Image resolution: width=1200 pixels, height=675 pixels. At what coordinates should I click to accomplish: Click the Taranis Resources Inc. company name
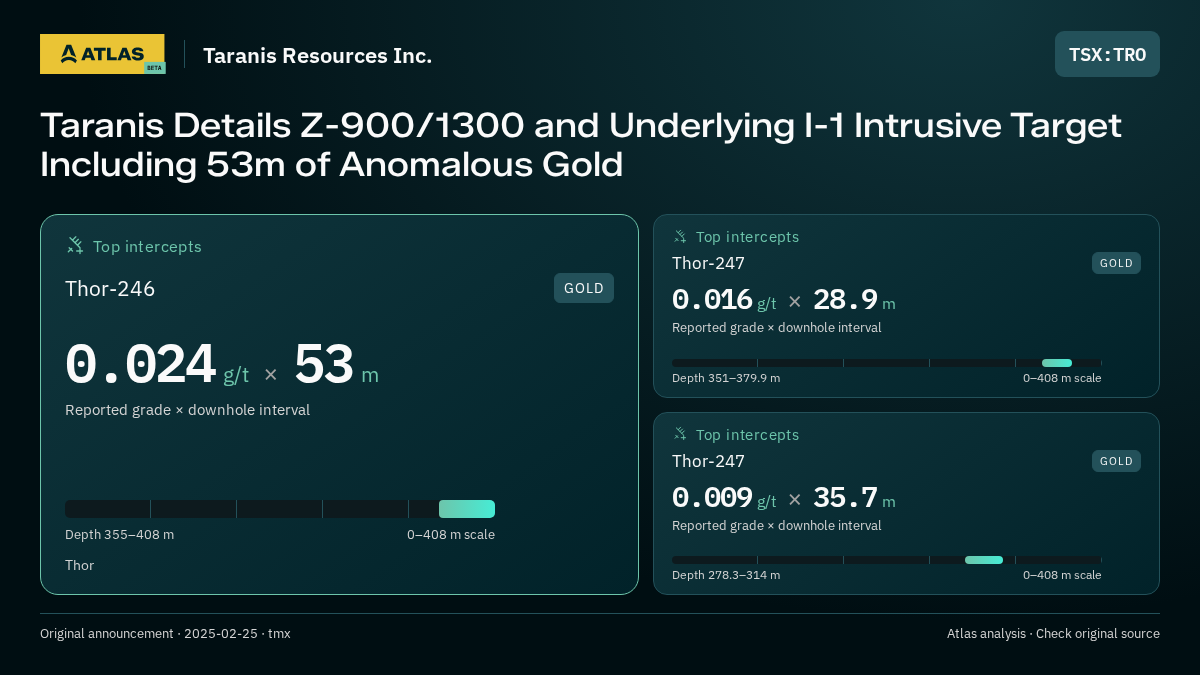click(x=318, y=56)
